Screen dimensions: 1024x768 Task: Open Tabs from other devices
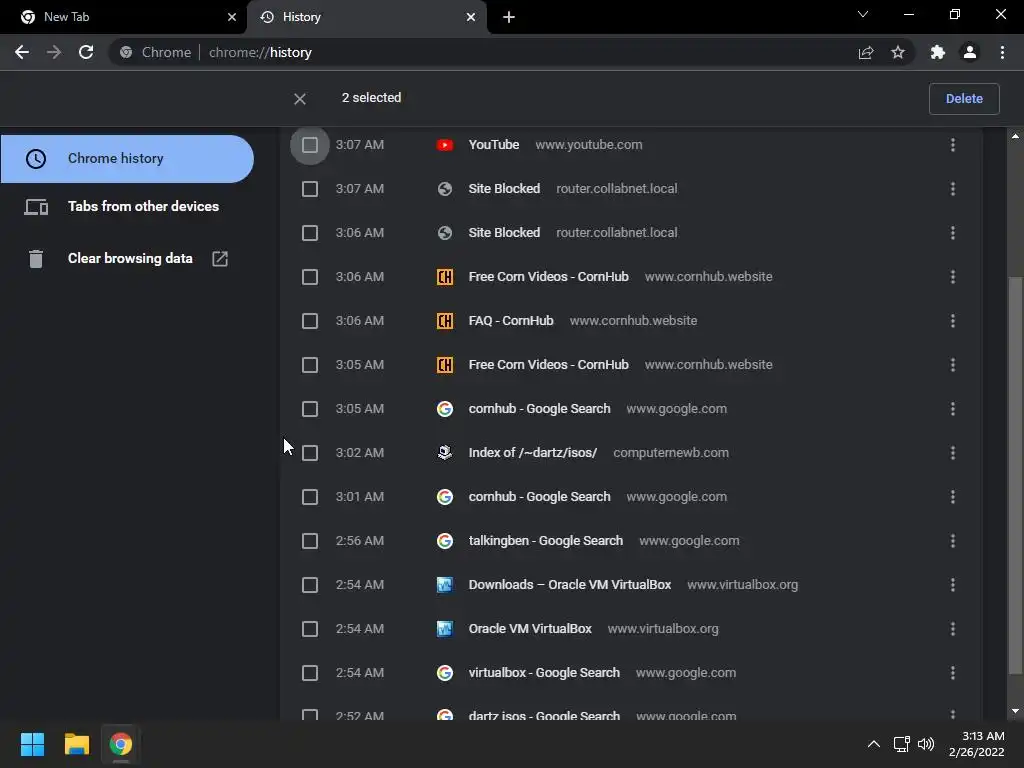127,206
